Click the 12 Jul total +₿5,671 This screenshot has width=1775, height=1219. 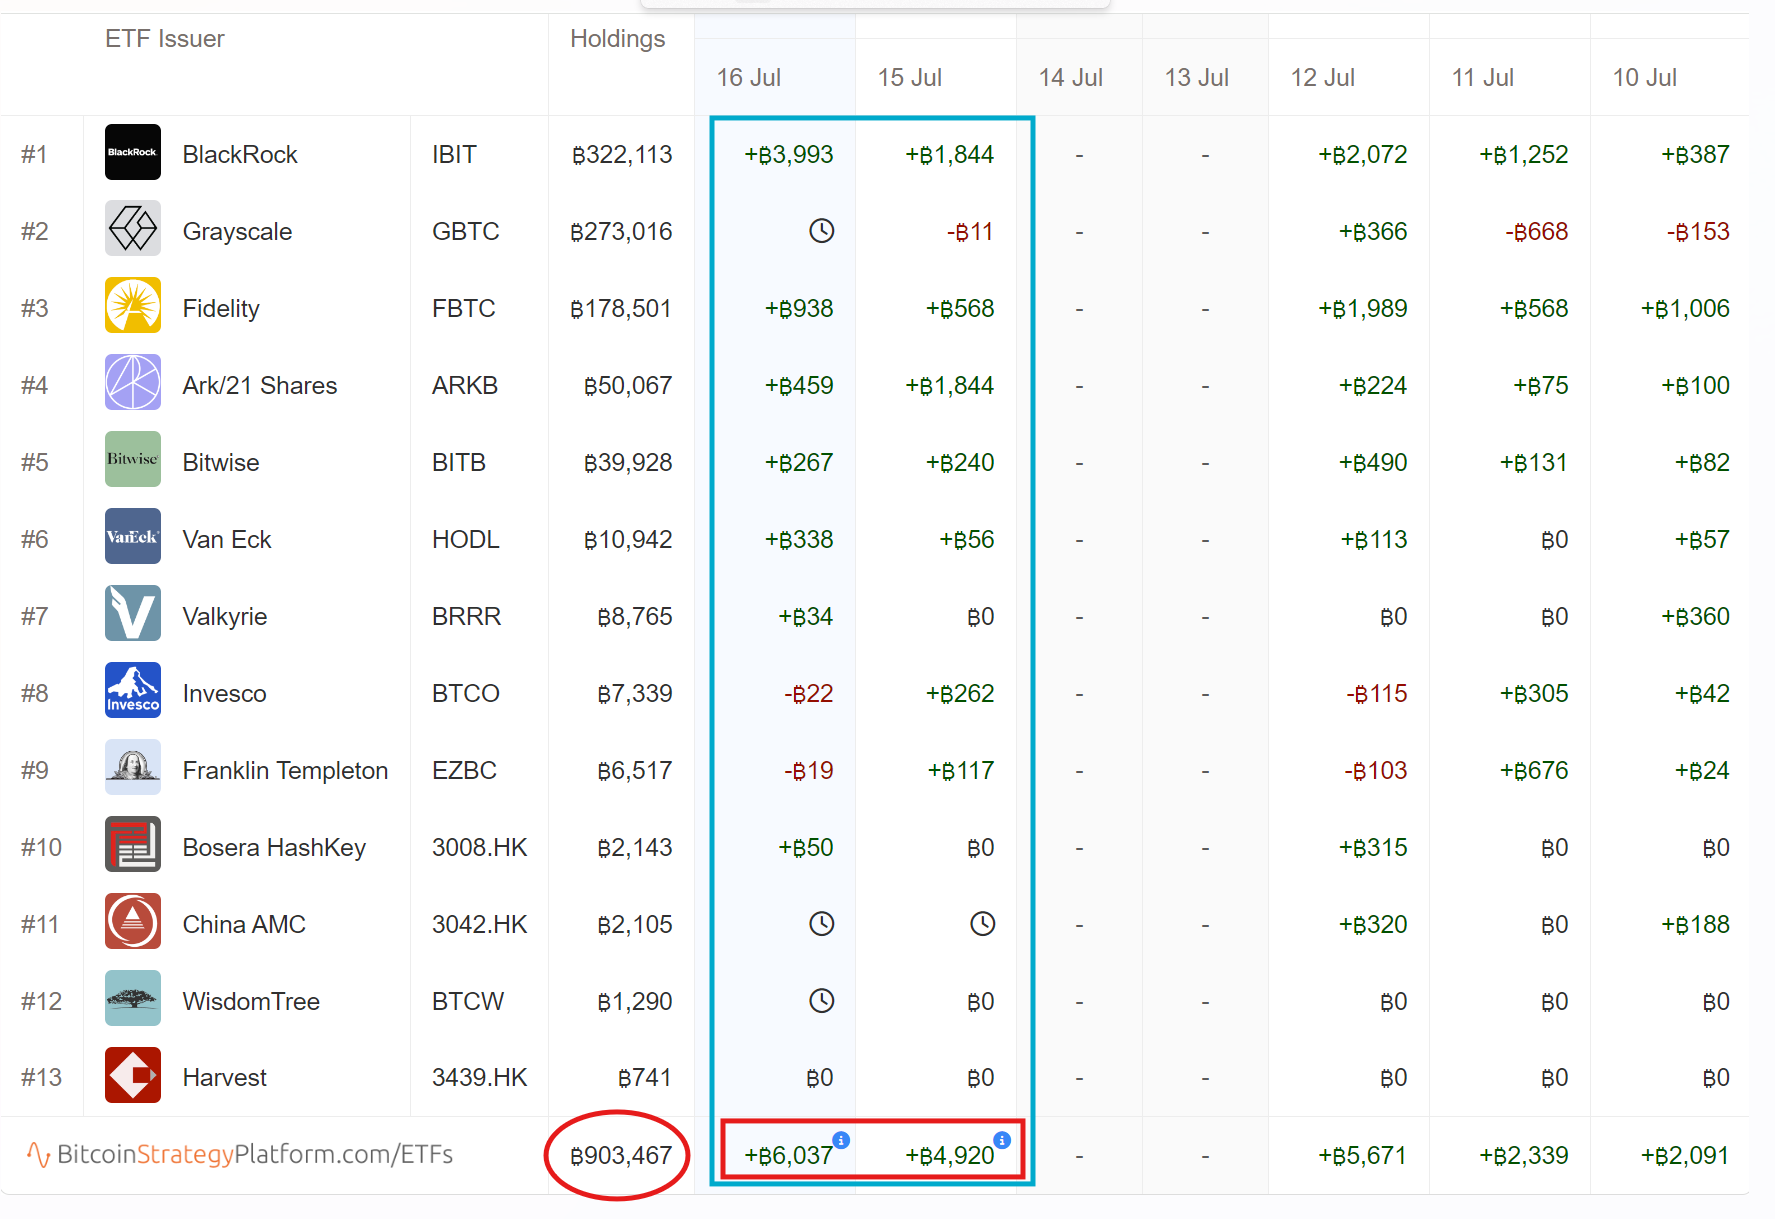[1362, 1156]
